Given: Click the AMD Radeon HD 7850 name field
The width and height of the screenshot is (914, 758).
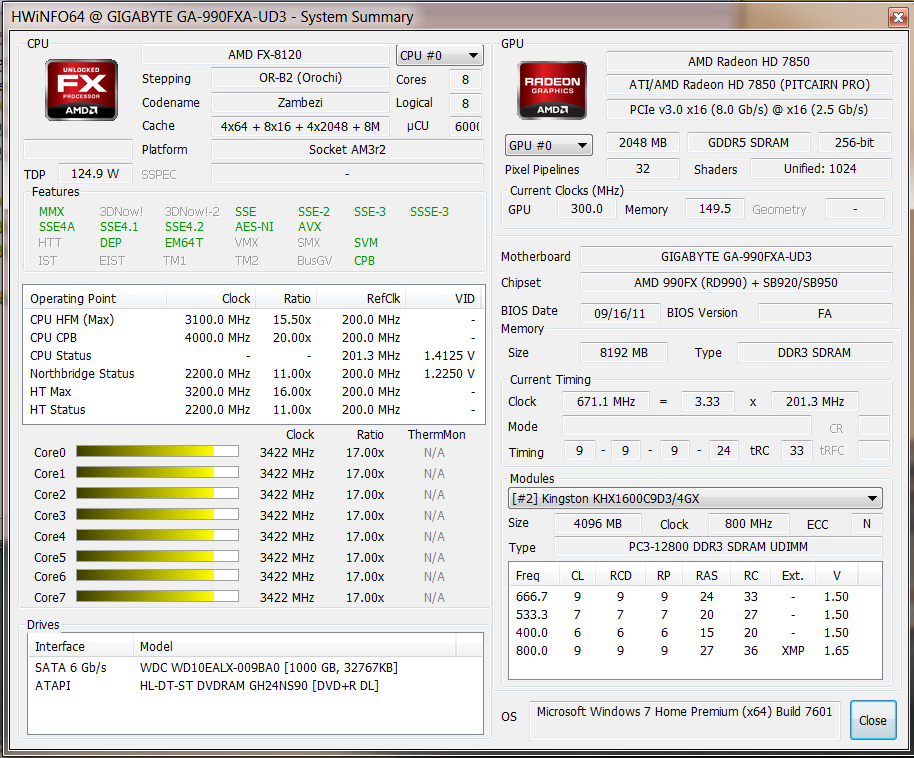Looking at the screenshot, I should coord(749,61).
